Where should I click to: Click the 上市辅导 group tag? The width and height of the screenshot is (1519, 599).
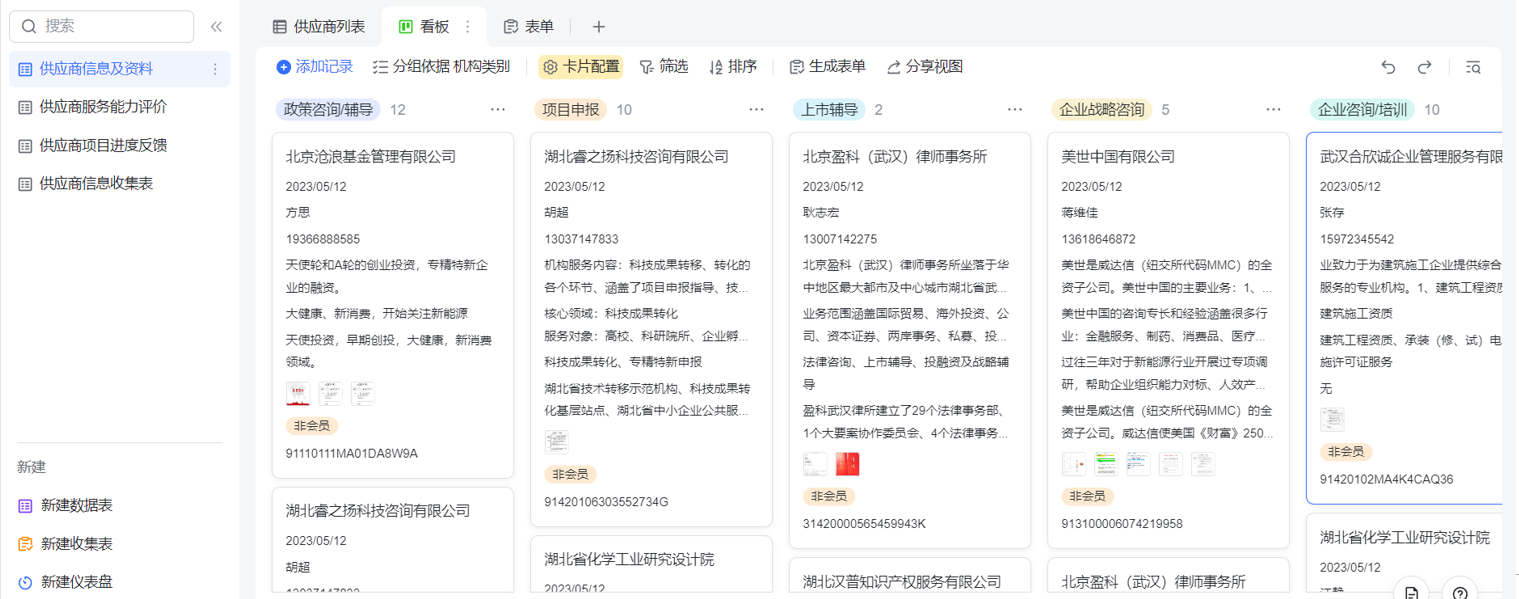pyautogui.click(x=829, y=110)
